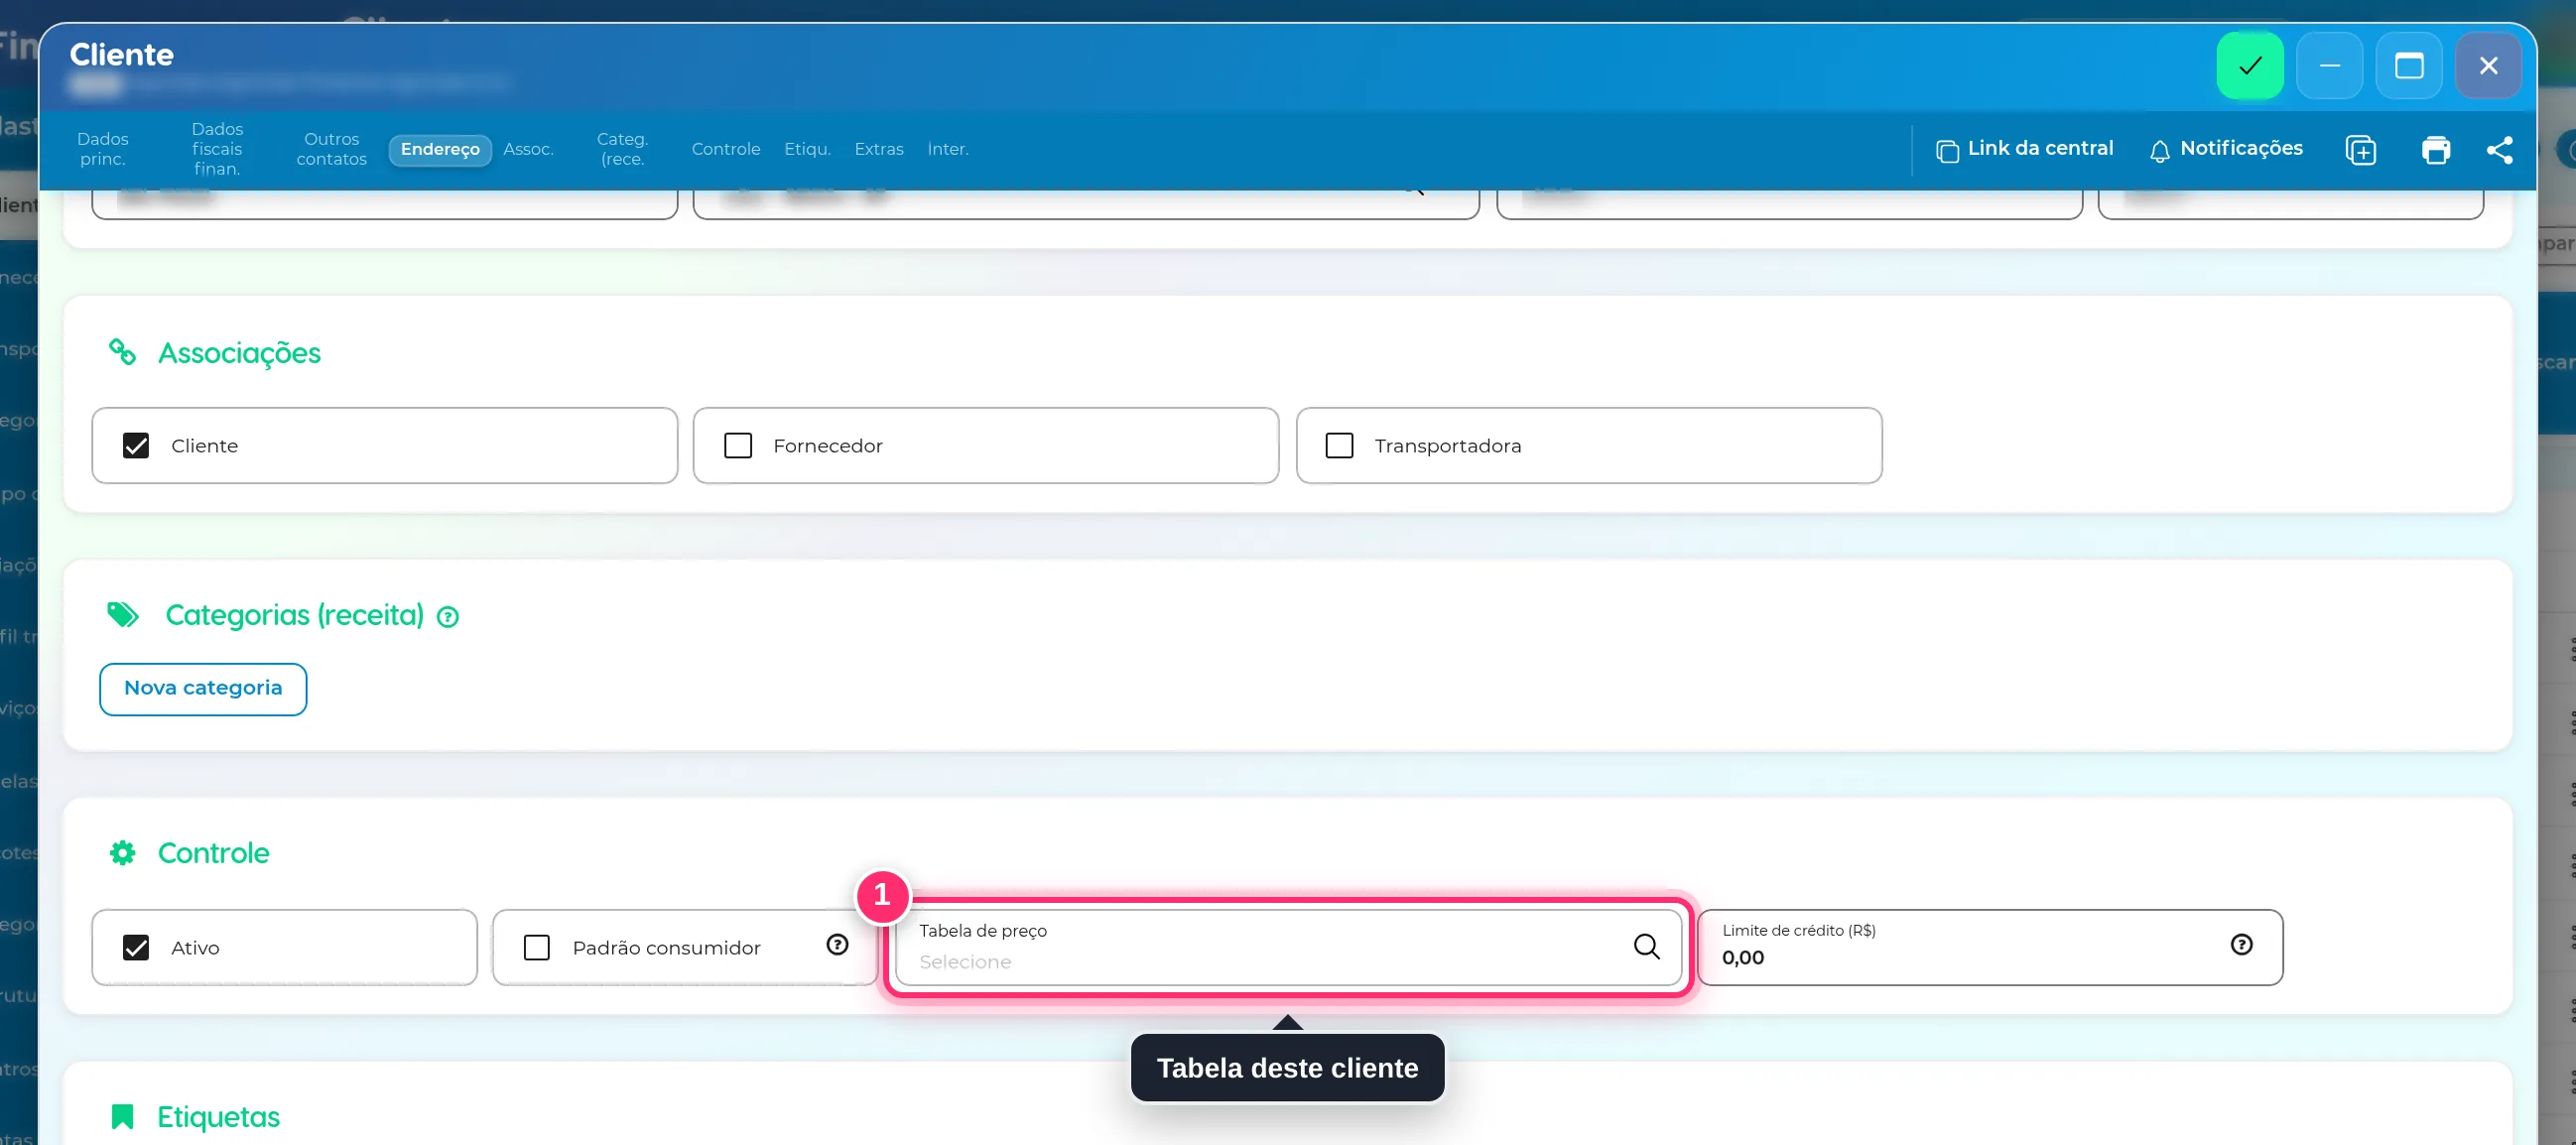Click the printer icon
2576x1145 pixels.
[2436, 150]
